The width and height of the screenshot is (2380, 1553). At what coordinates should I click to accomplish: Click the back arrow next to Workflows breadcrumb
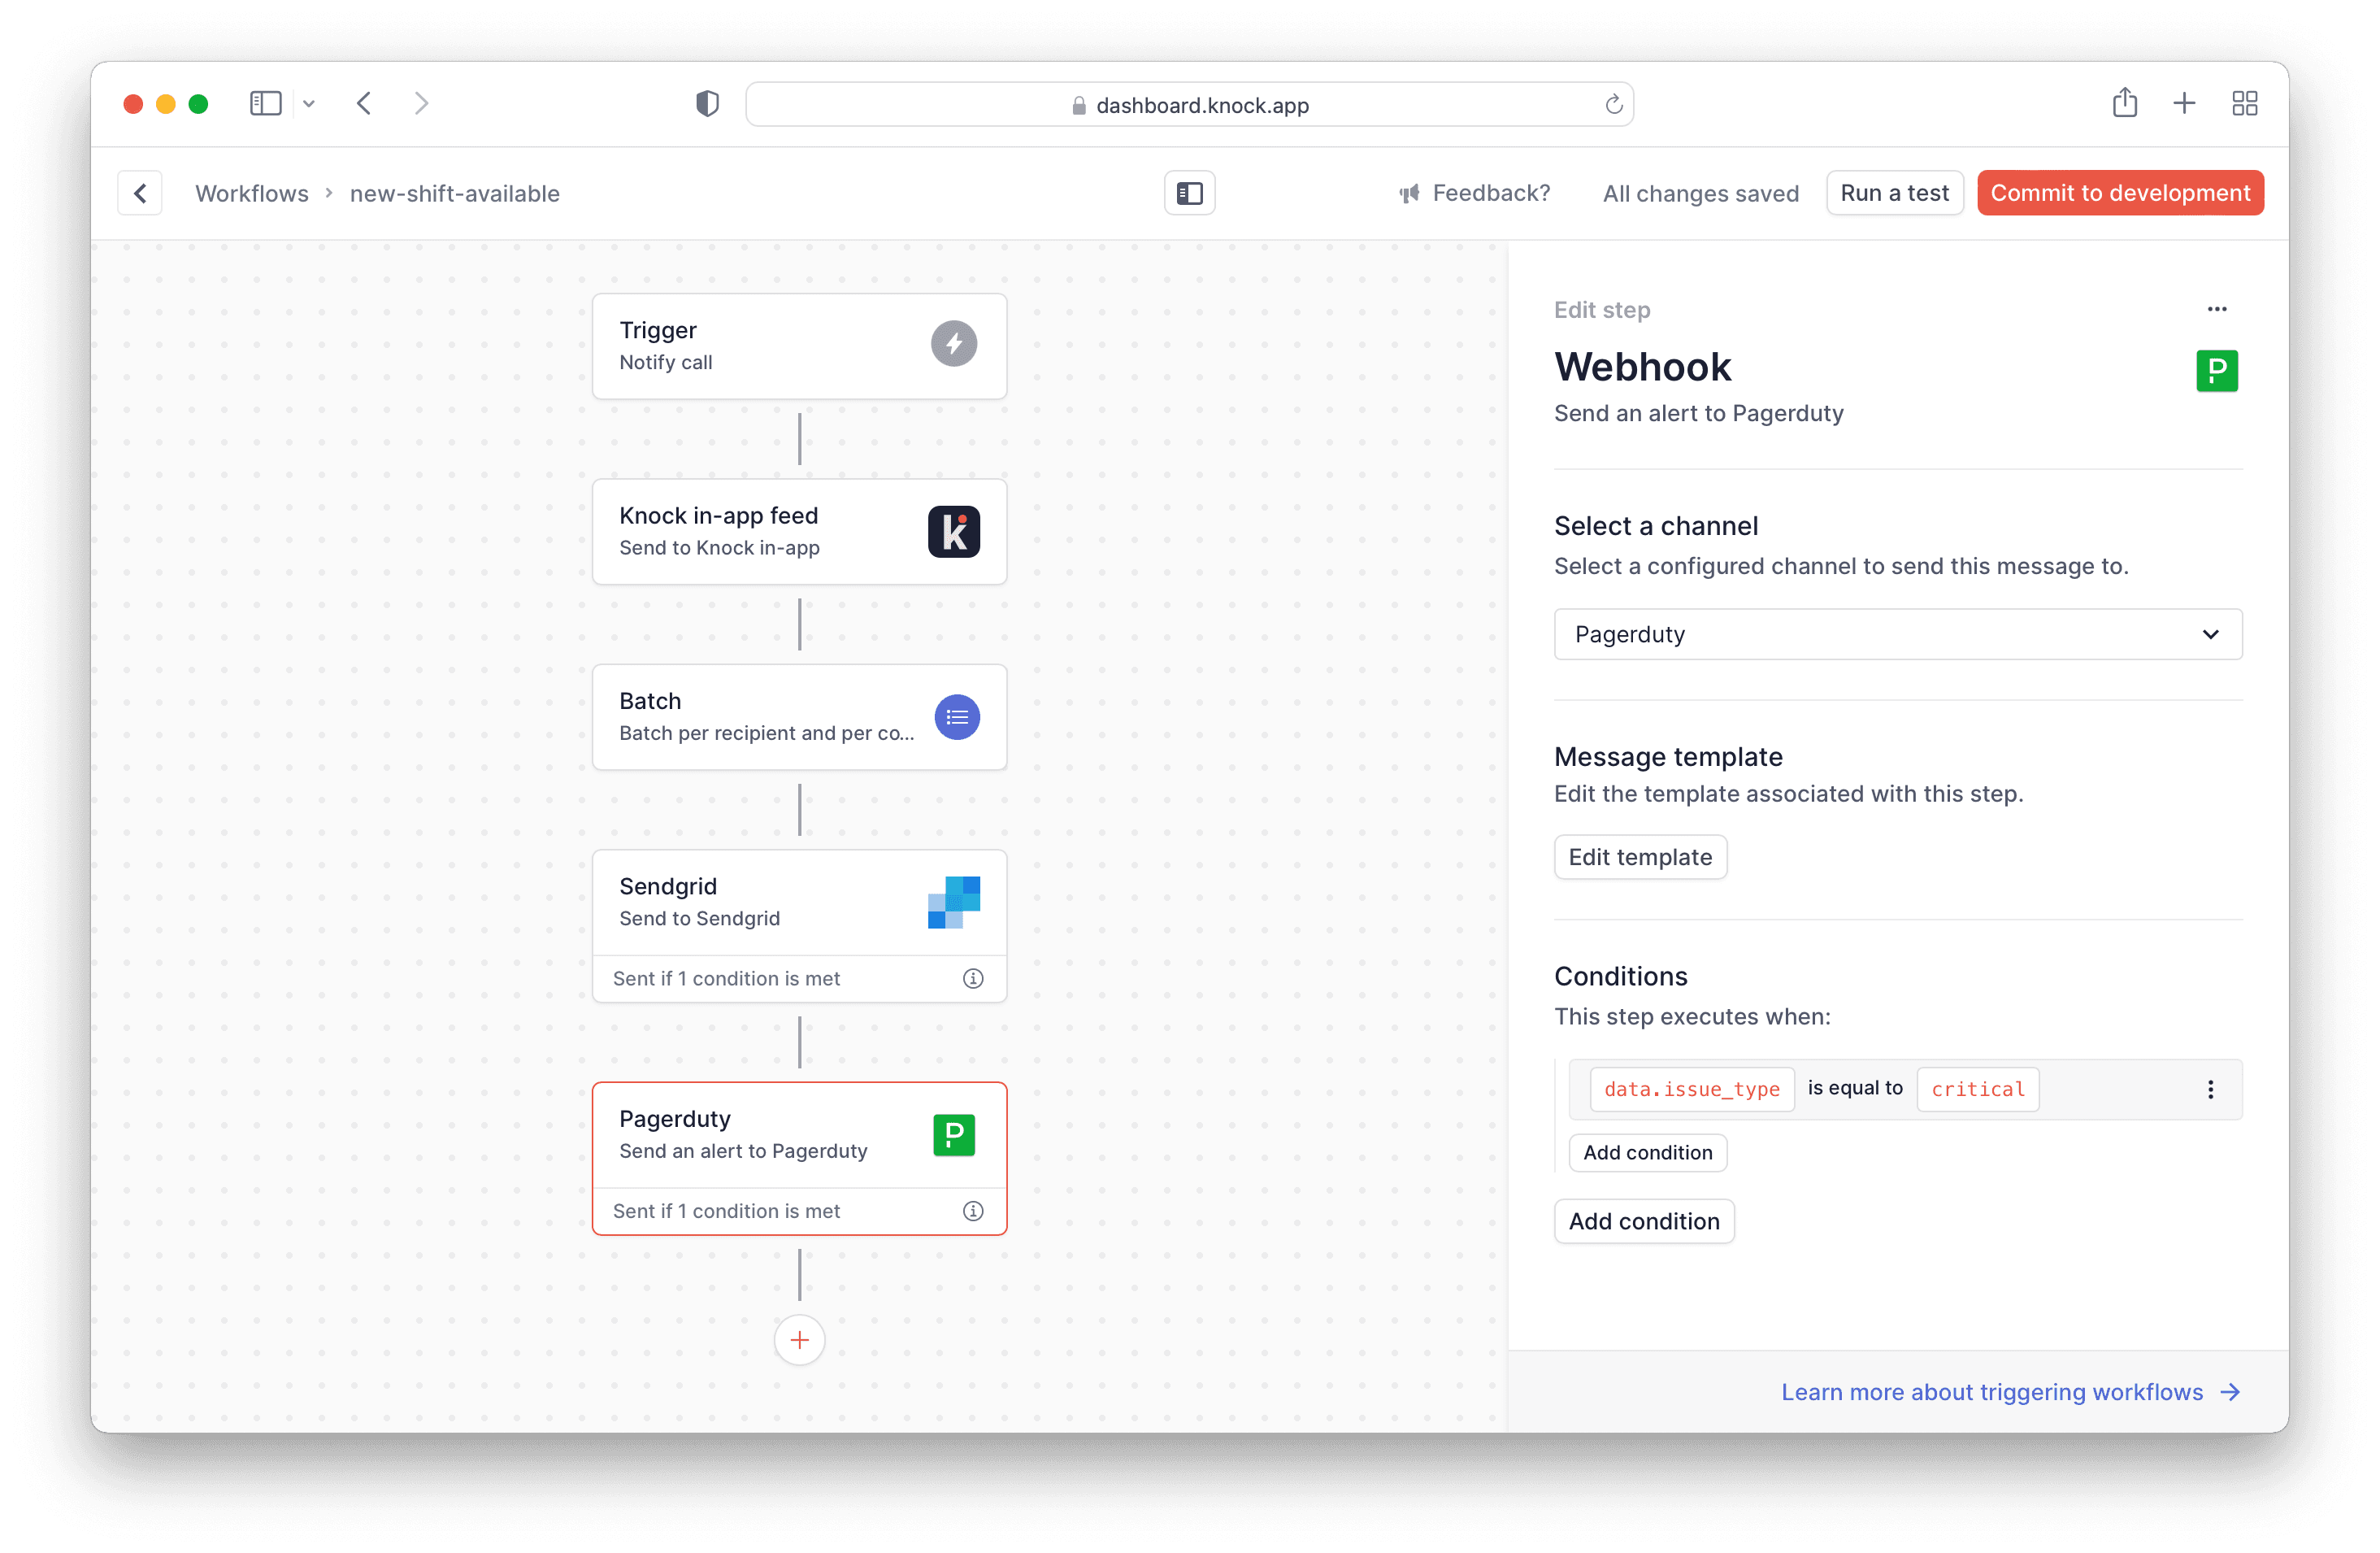pyautogui.click(x=140, y=192)
